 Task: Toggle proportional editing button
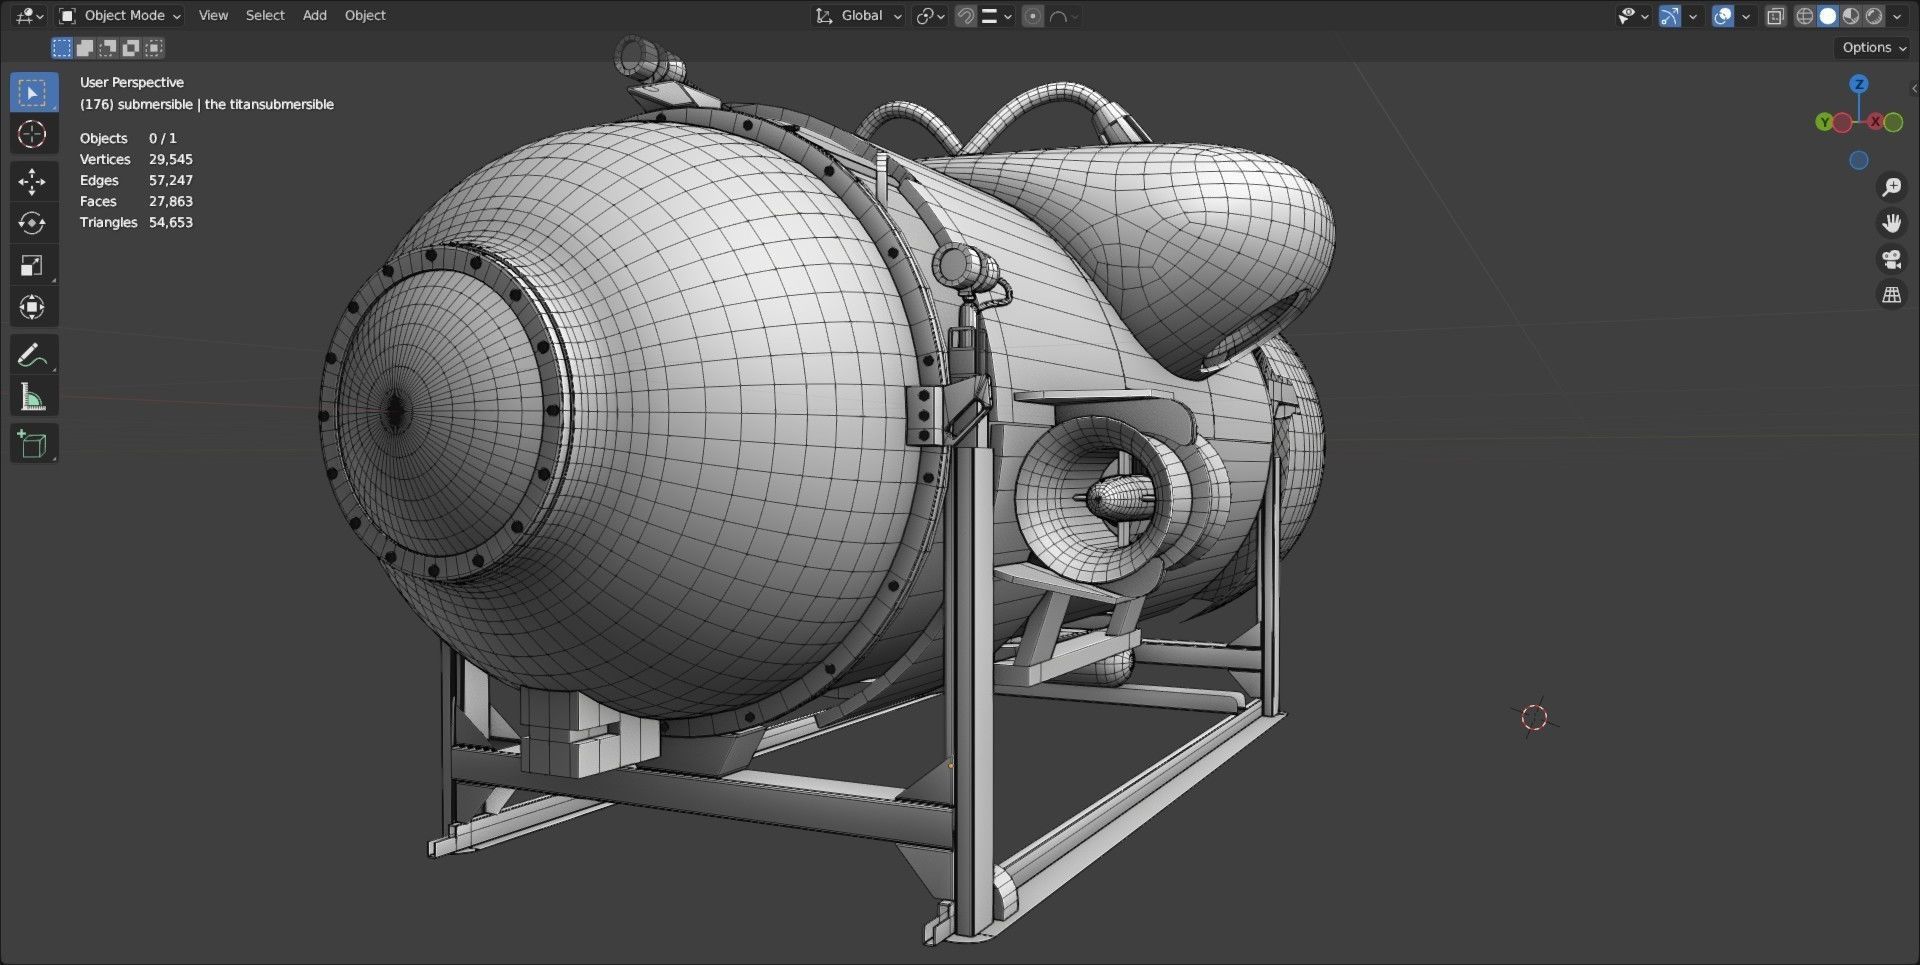[1033, 16]
